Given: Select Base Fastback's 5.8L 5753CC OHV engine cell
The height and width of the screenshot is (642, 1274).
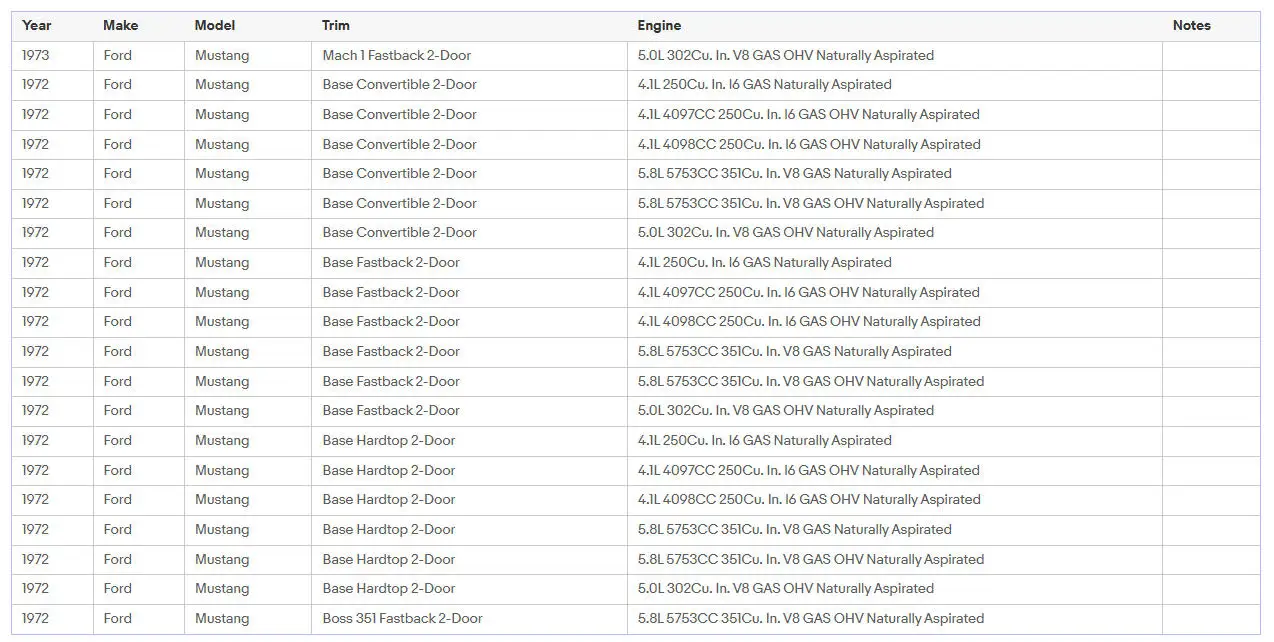Looking at the screenshot, I should click(894, 382).
